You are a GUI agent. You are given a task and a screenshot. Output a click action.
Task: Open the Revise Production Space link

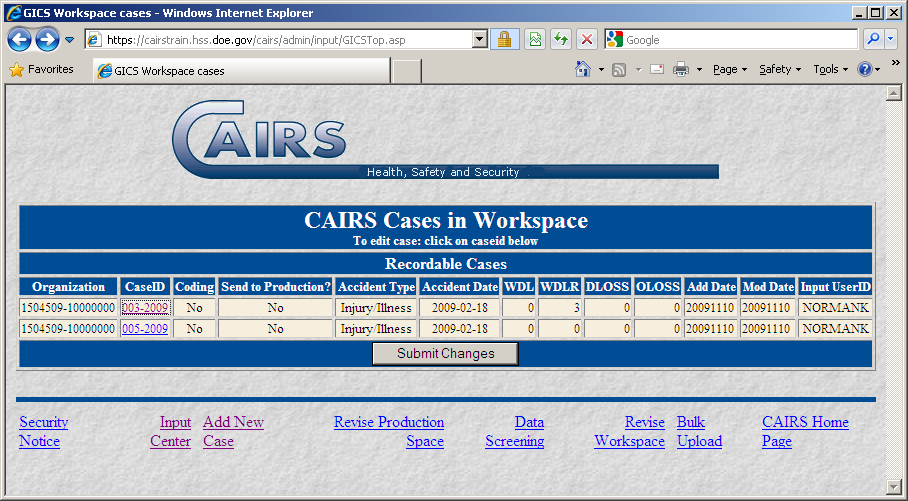tap(389, 431)
